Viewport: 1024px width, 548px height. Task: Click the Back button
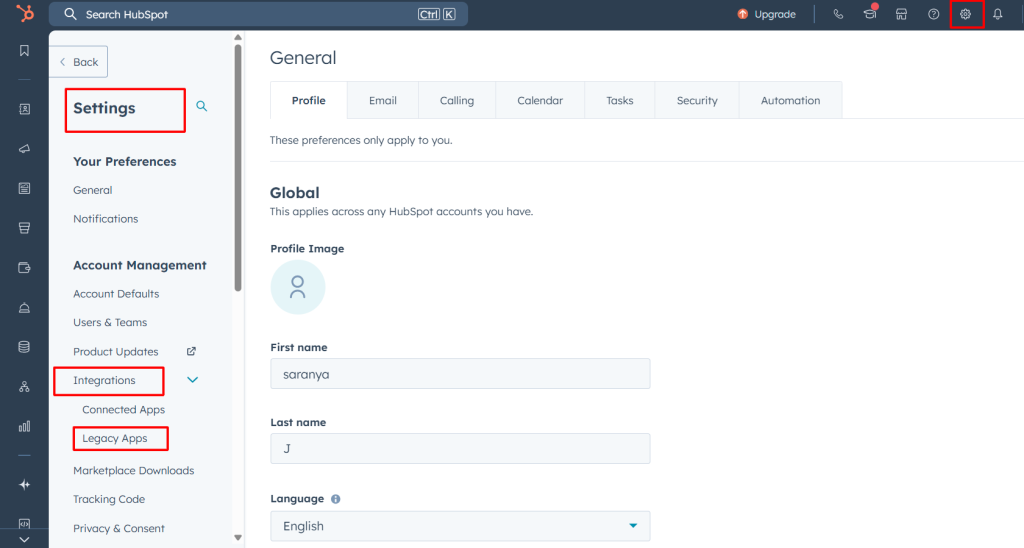click(78, 62)
